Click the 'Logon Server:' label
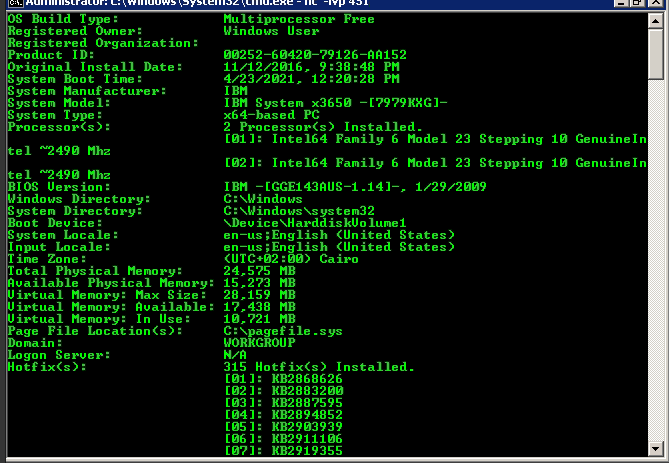 (59, 355)
